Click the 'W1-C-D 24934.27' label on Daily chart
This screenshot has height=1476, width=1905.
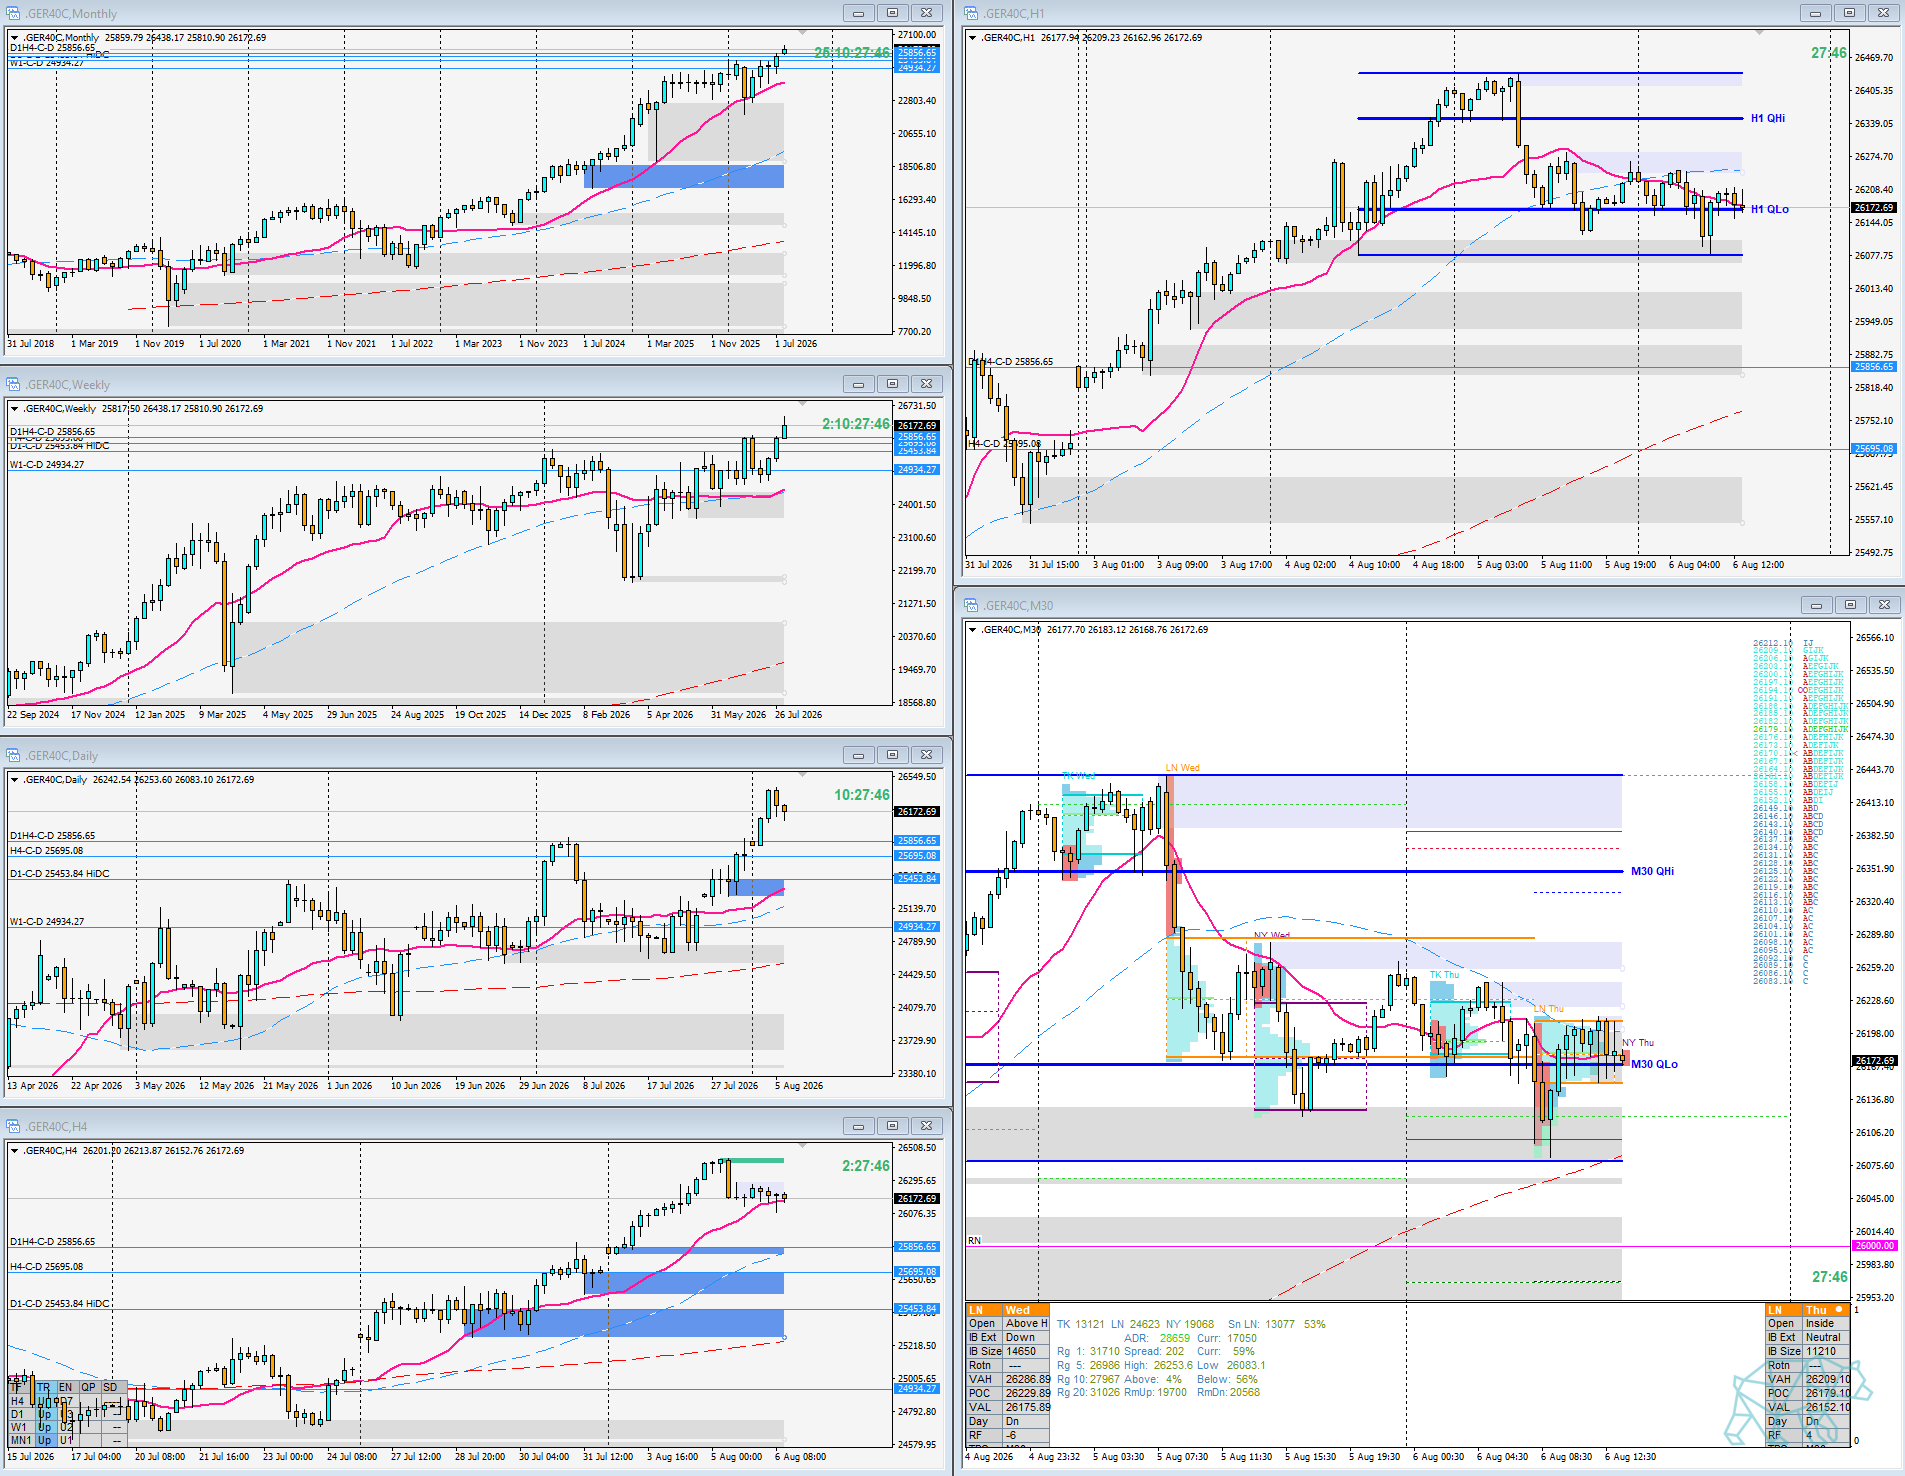pyautogui.click(x=47, y=922)
